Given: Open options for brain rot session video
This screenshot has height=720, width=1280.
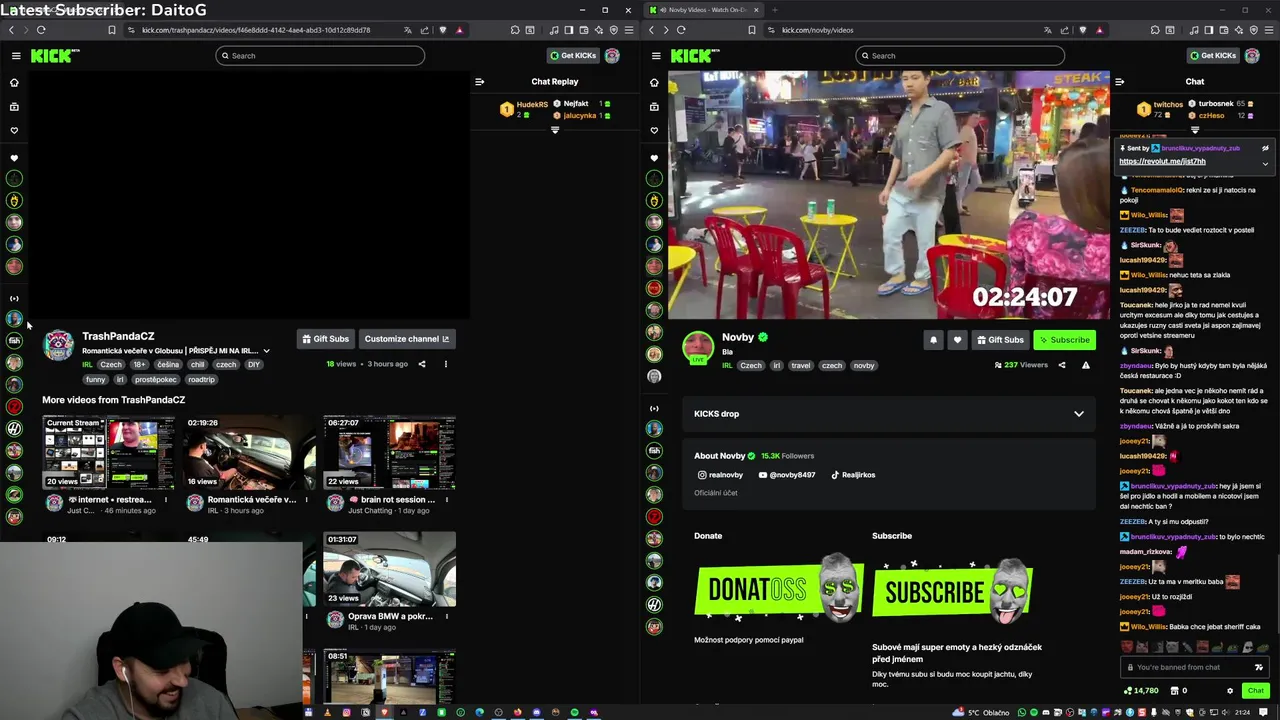Looking at the screenshot, I should point(447,500).
